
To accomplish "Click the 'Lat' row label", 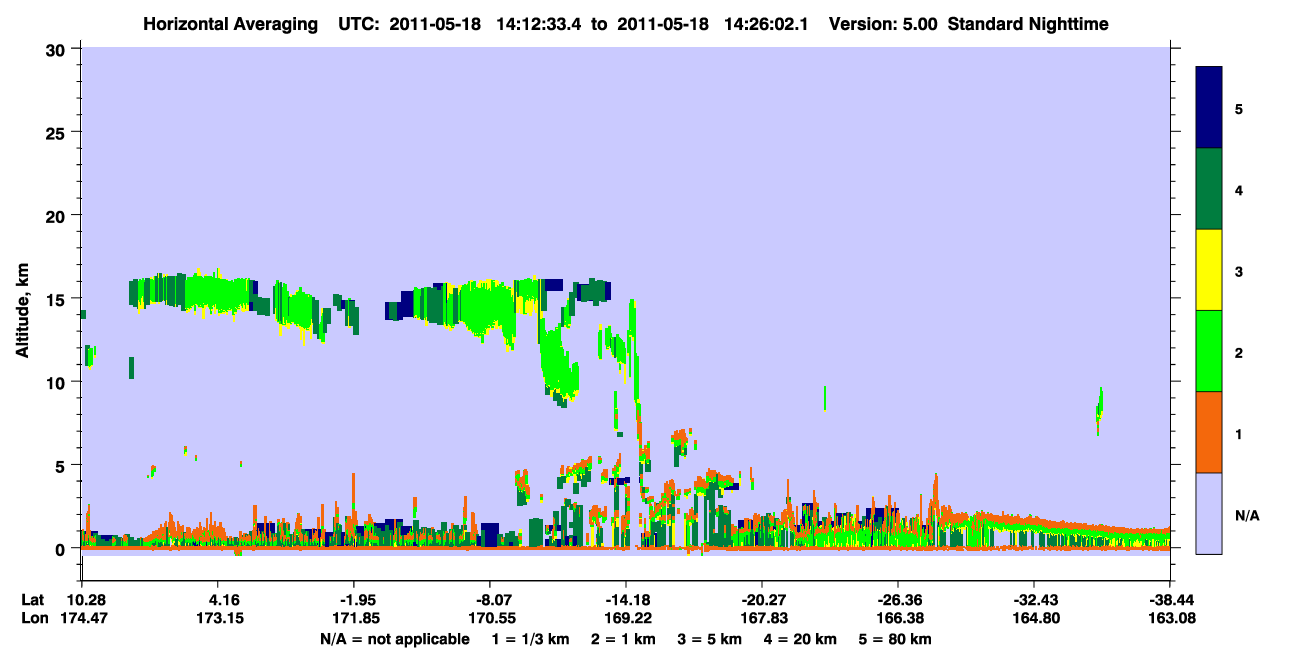I will tap(33, 600).
